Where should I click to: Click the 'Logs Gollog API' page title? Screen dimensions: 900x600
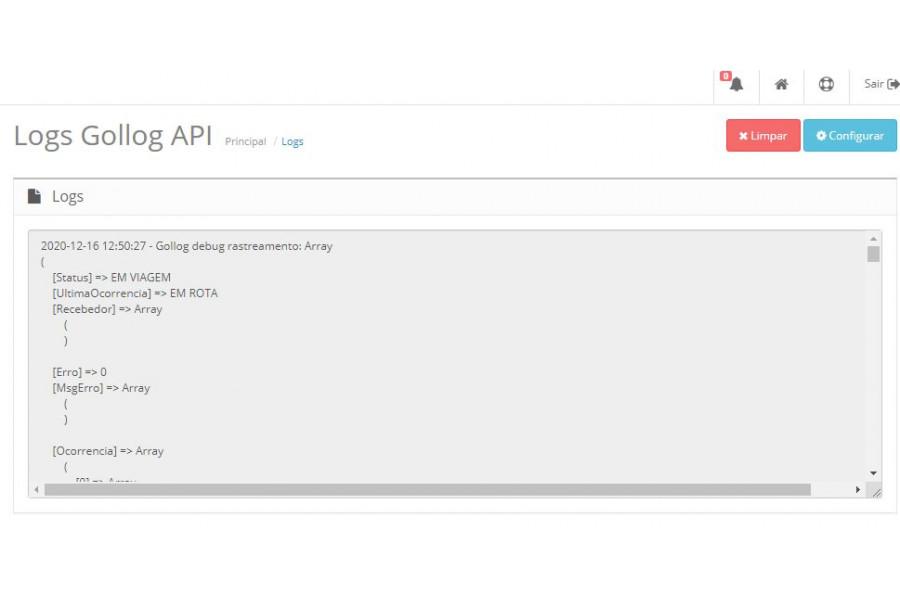(x=113, y=136)
